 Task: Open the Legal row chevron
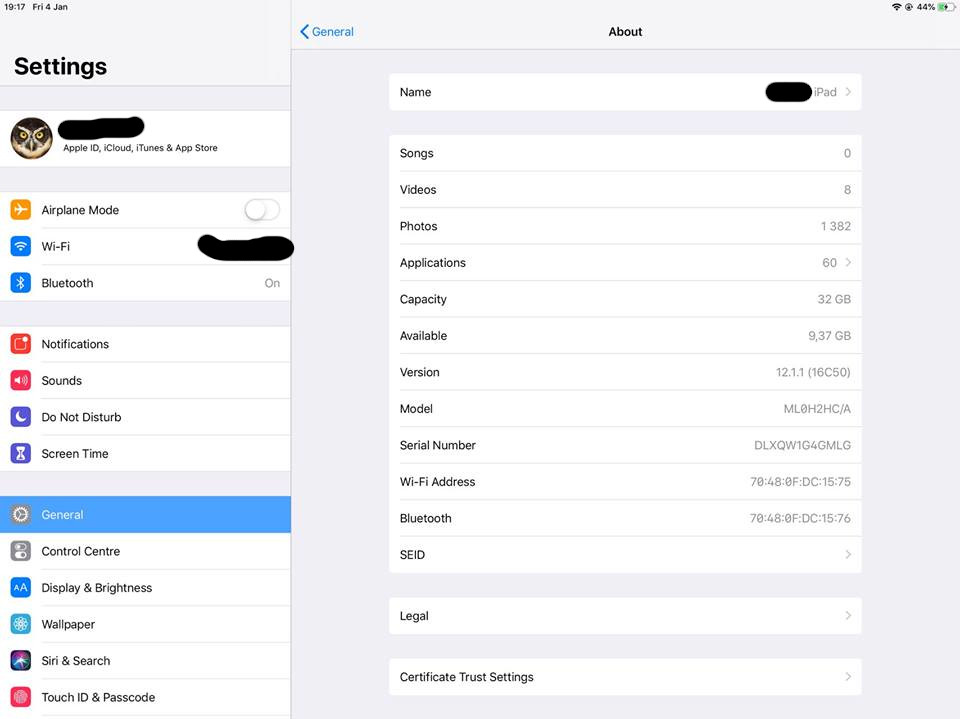pos(849,615)
